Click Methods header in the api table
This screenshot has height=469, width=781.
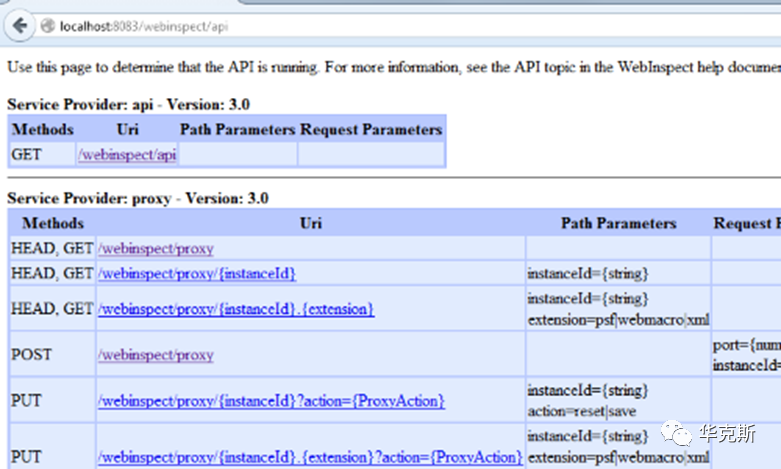point(42,129)
